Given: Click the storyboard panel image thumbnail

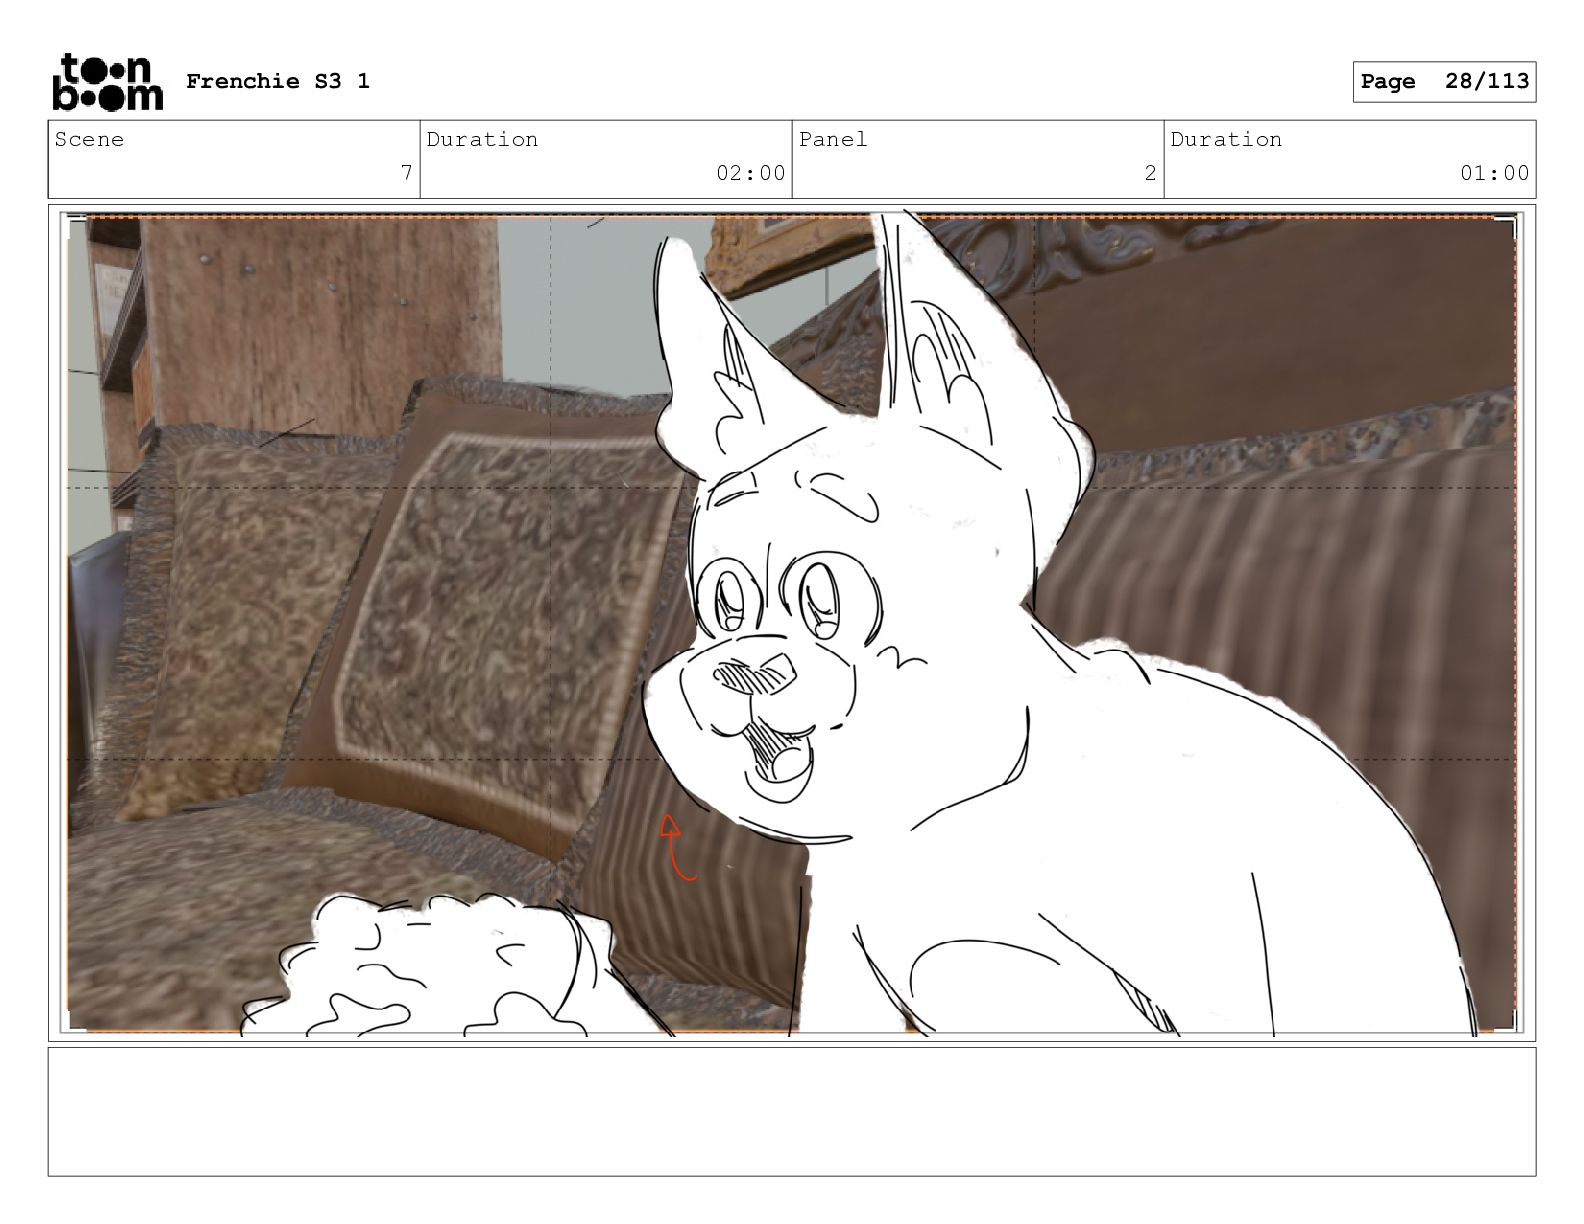Looking at the screenshot, I should 792,623.
